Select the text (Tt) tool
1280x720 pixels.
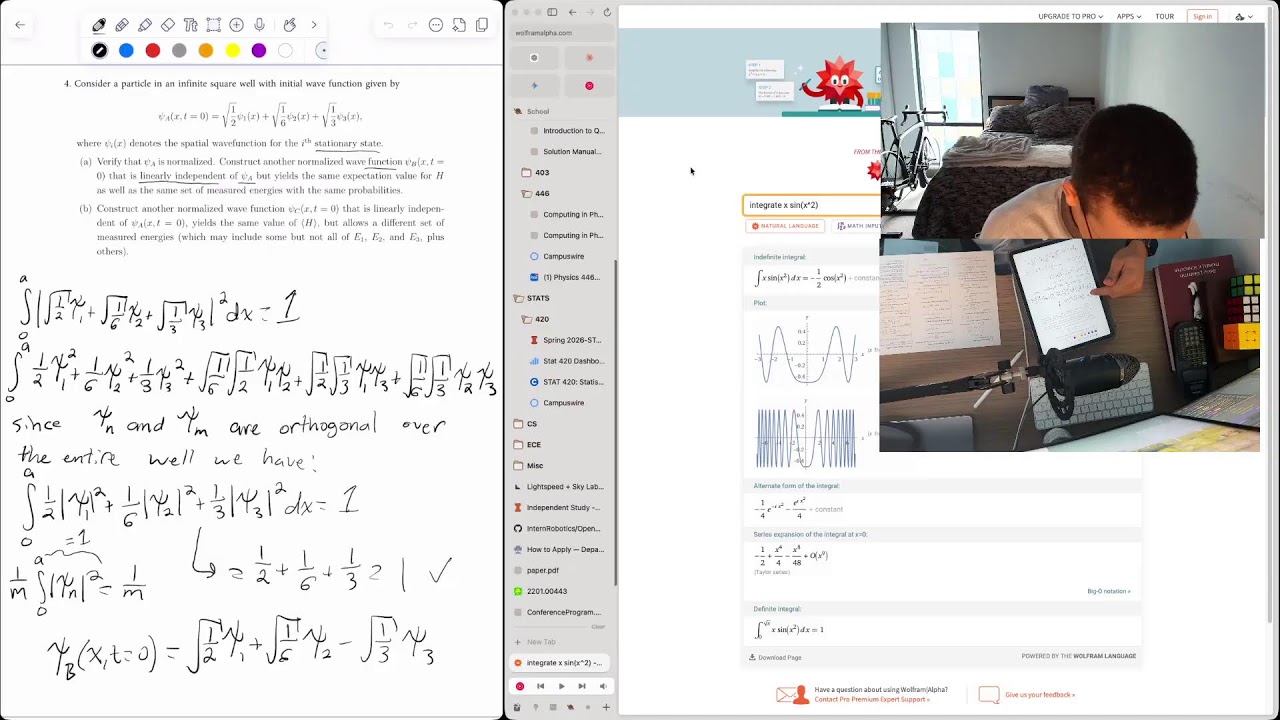click(190, 25)
